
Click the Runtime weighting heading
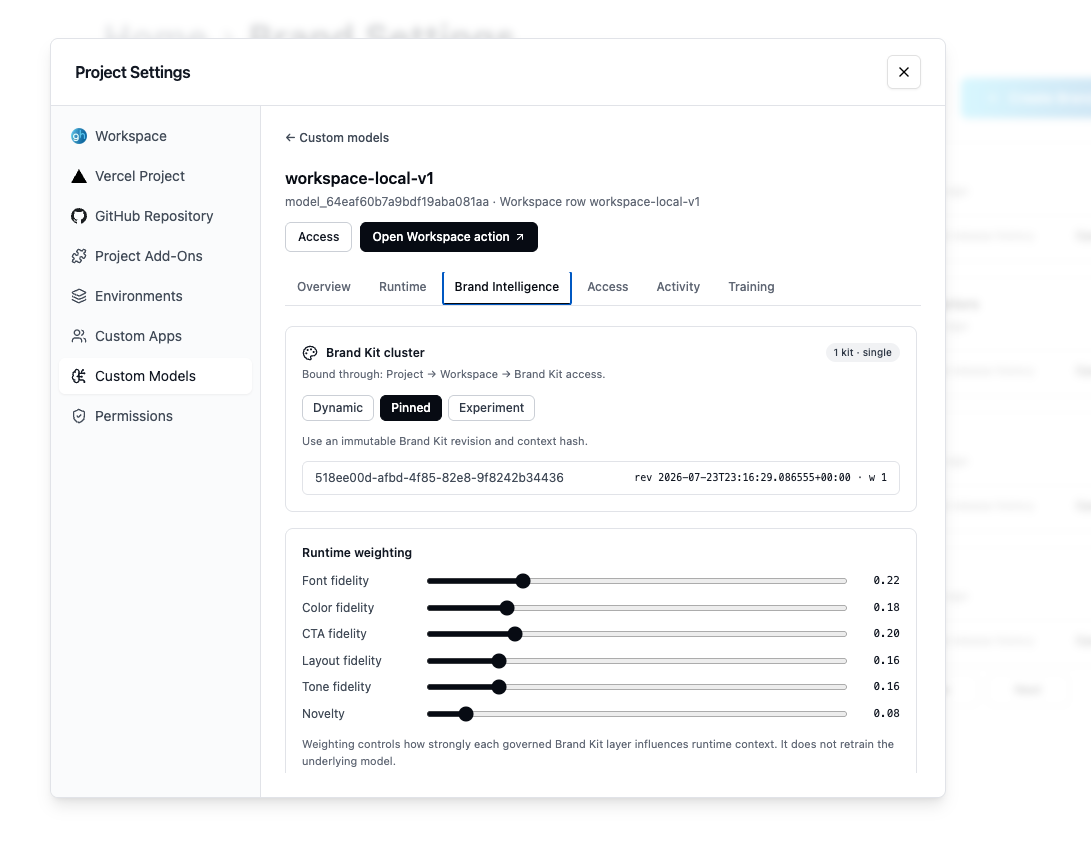point(357,552)
